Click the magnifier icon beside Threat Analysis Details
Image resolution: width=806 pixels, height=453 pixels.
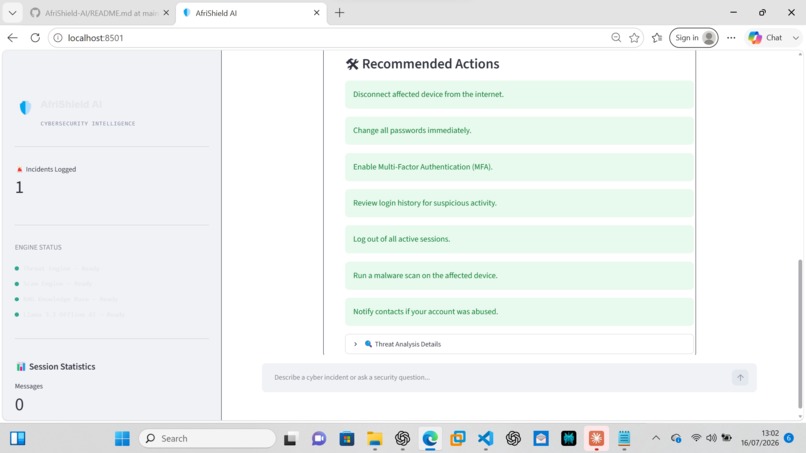click(x=368, y=344)
